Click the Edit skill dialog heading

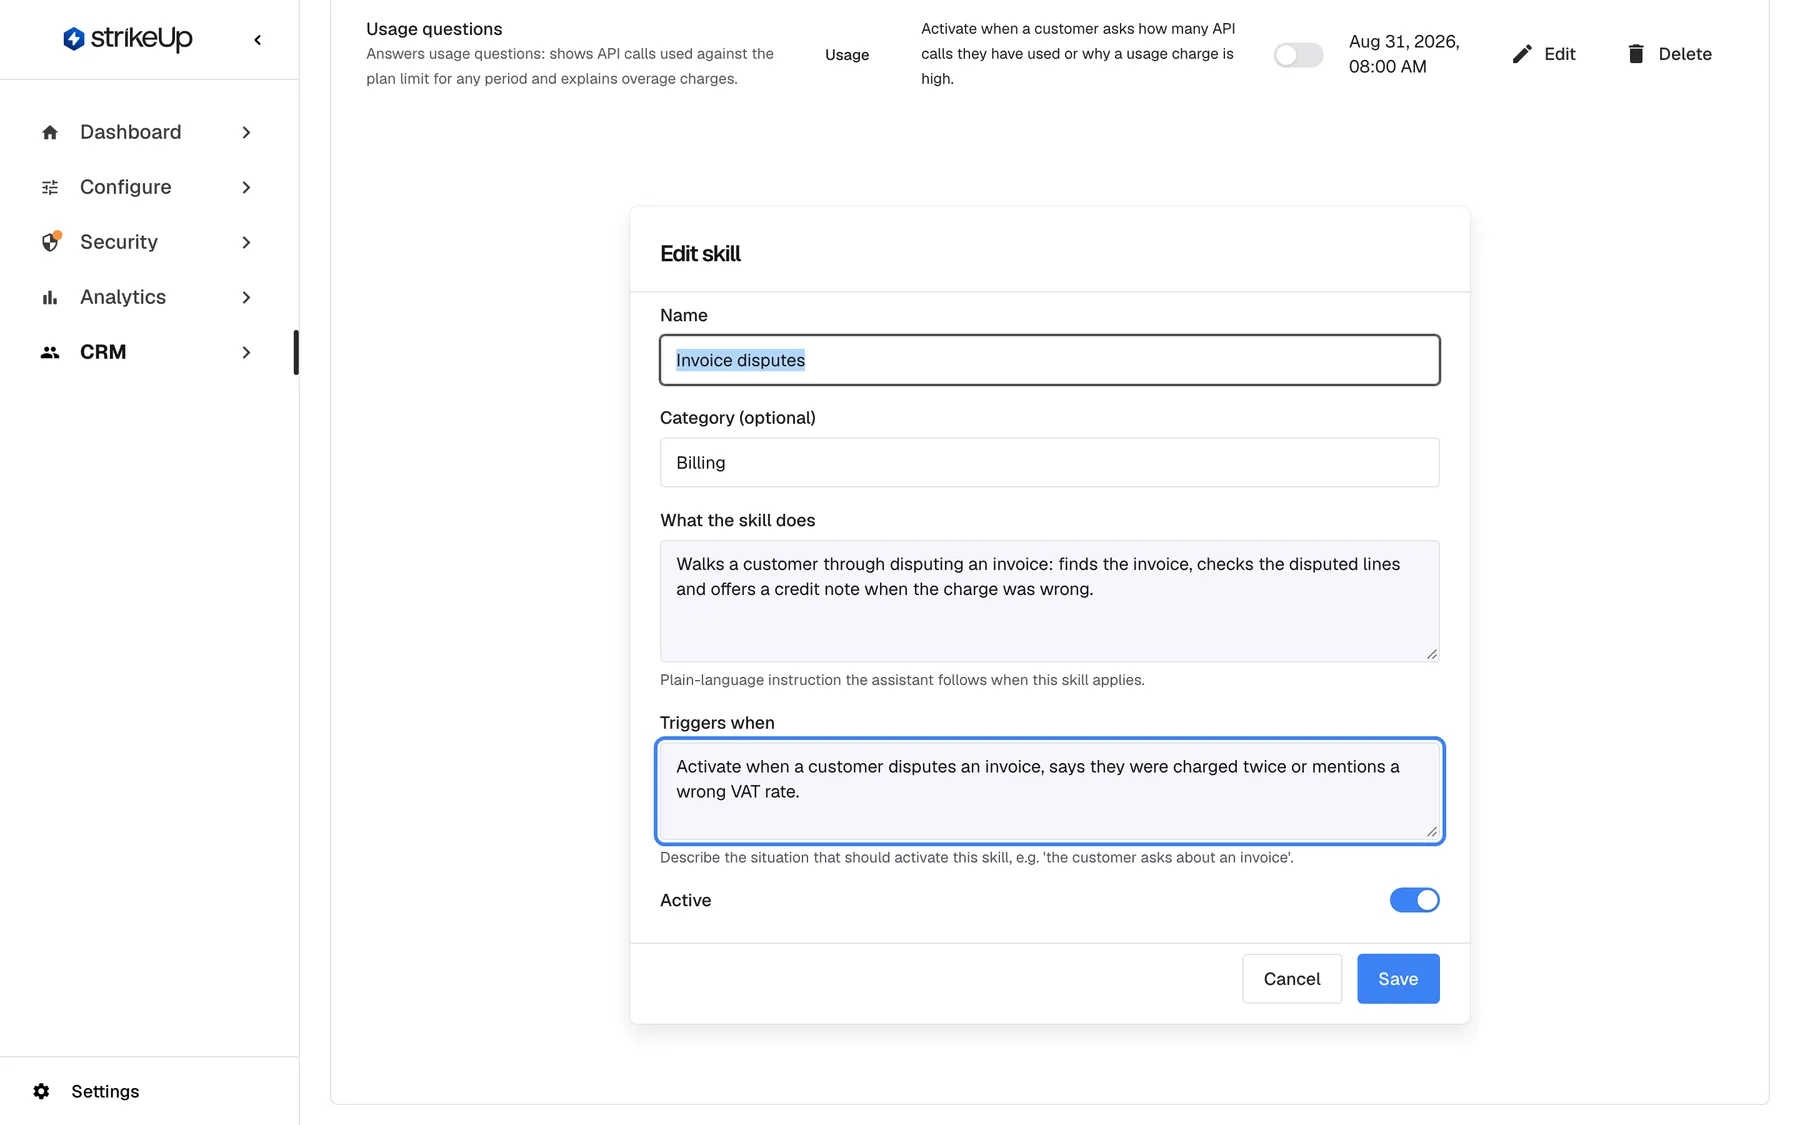(x=700, y=254)
